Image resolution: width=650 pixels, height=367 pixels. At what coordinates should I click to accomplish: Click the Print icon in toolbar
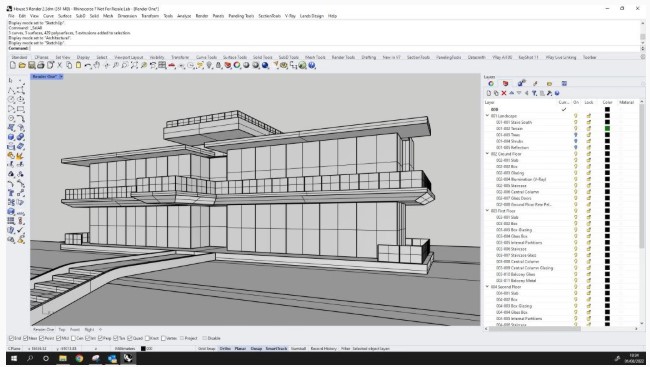tap(41, 65)
